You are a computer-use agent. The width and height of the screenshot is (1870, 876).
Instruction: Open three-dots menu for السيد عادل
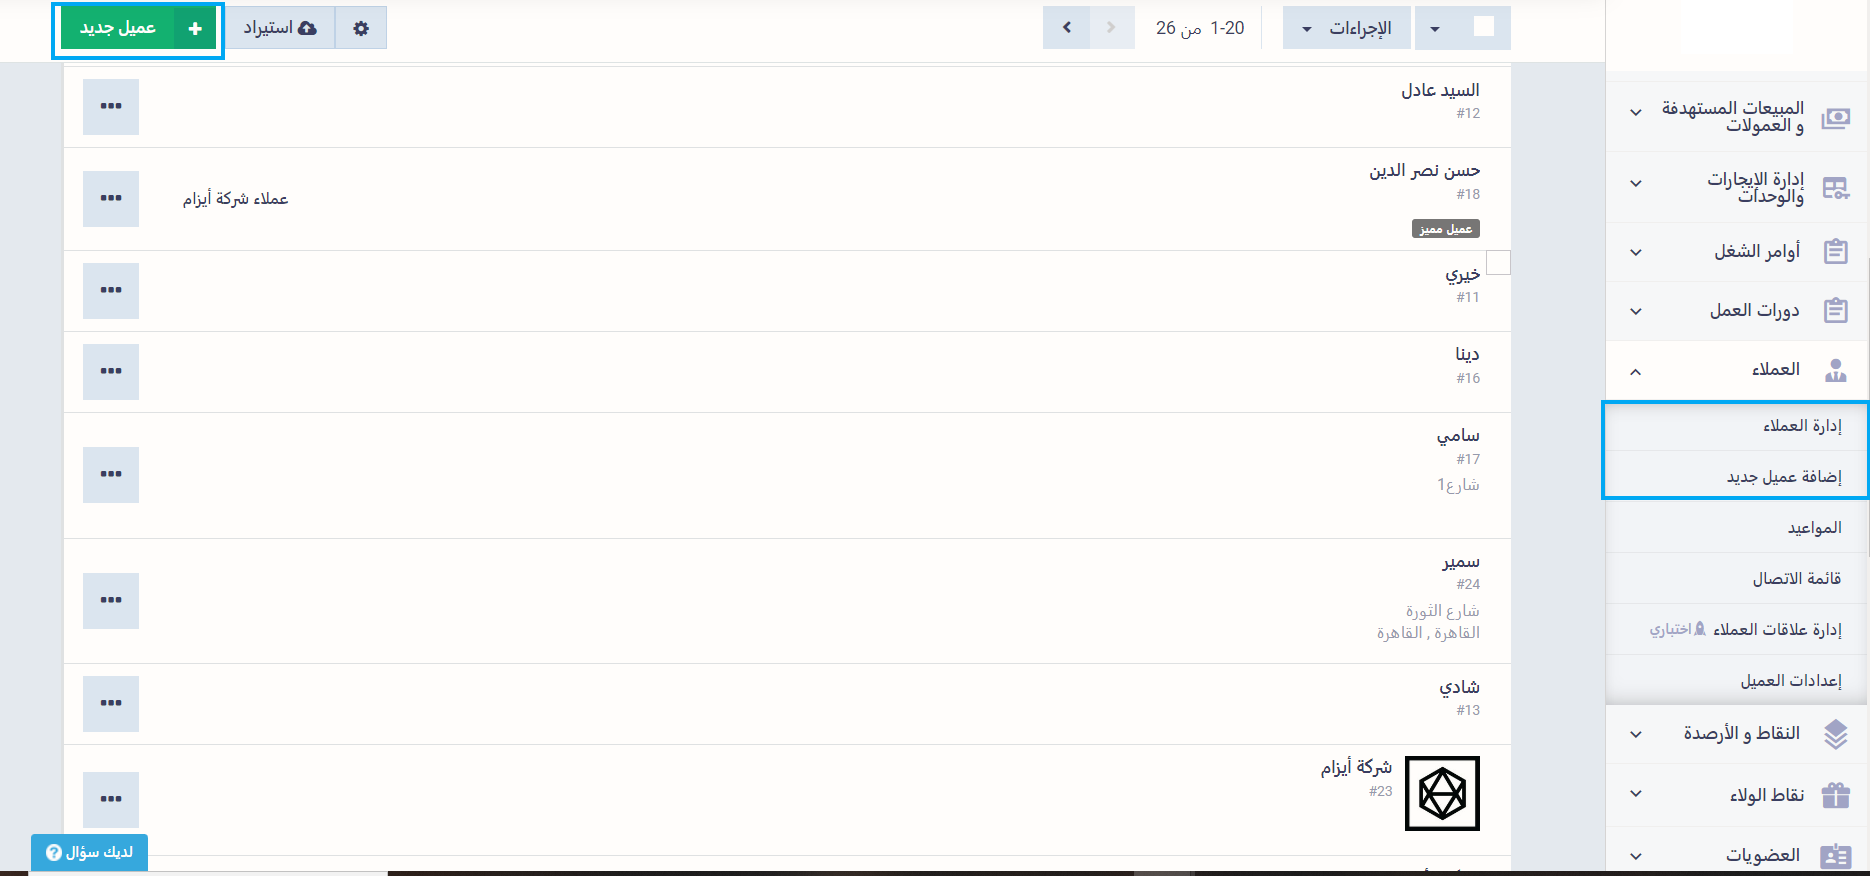[111, 107]
